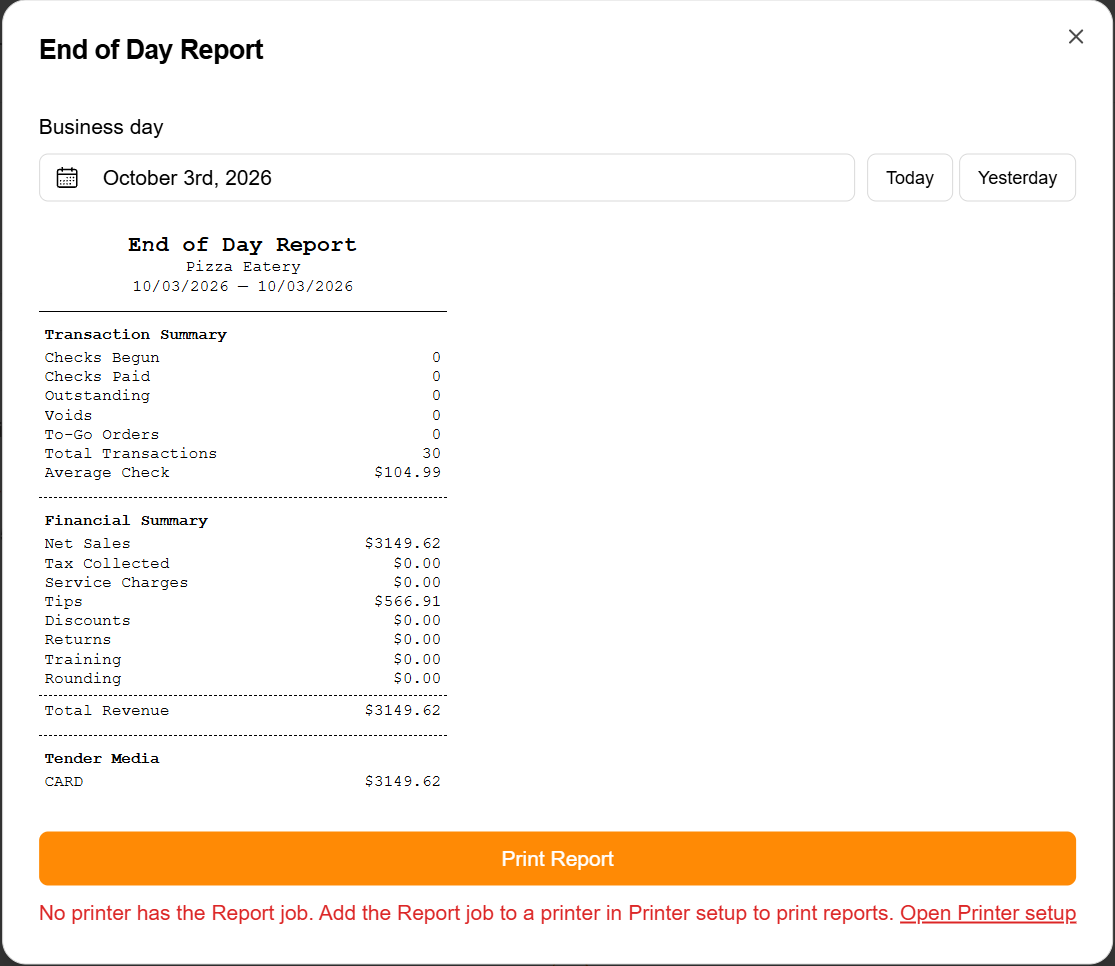Click the Tips value $566.91
Viewport: 1115px width, 966px height.
407,601
